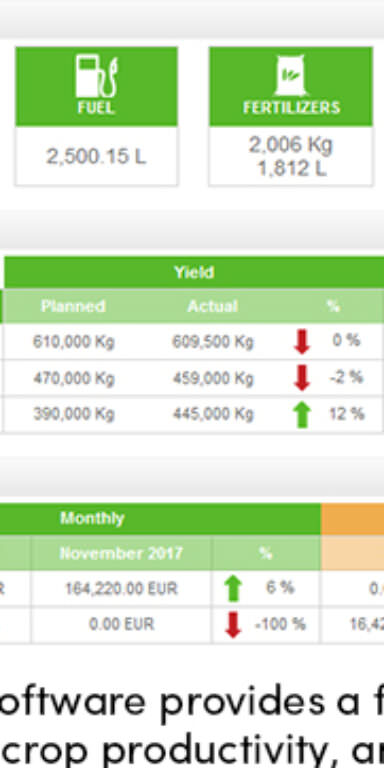The height and width of the screenshot is (768, 384).
Task: Click the Yield table header
Action: 194,272
